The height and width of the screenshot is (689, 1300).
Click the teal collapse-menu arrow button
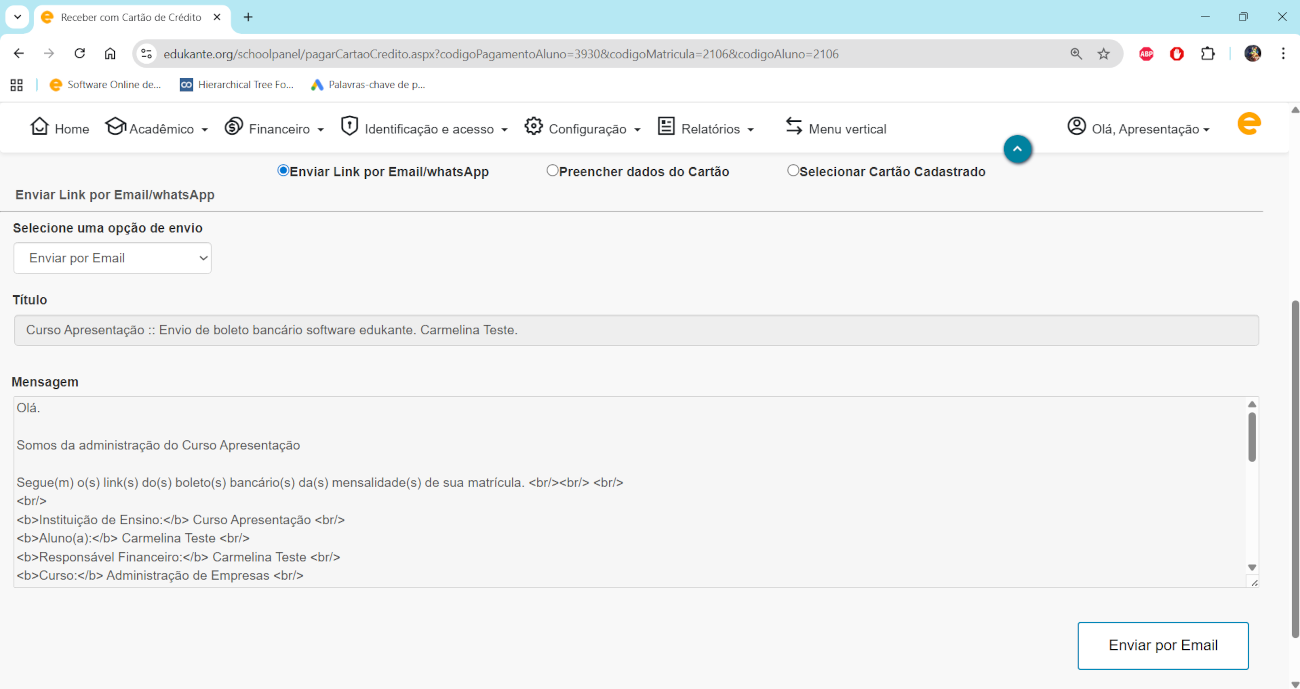point(1017,149)
